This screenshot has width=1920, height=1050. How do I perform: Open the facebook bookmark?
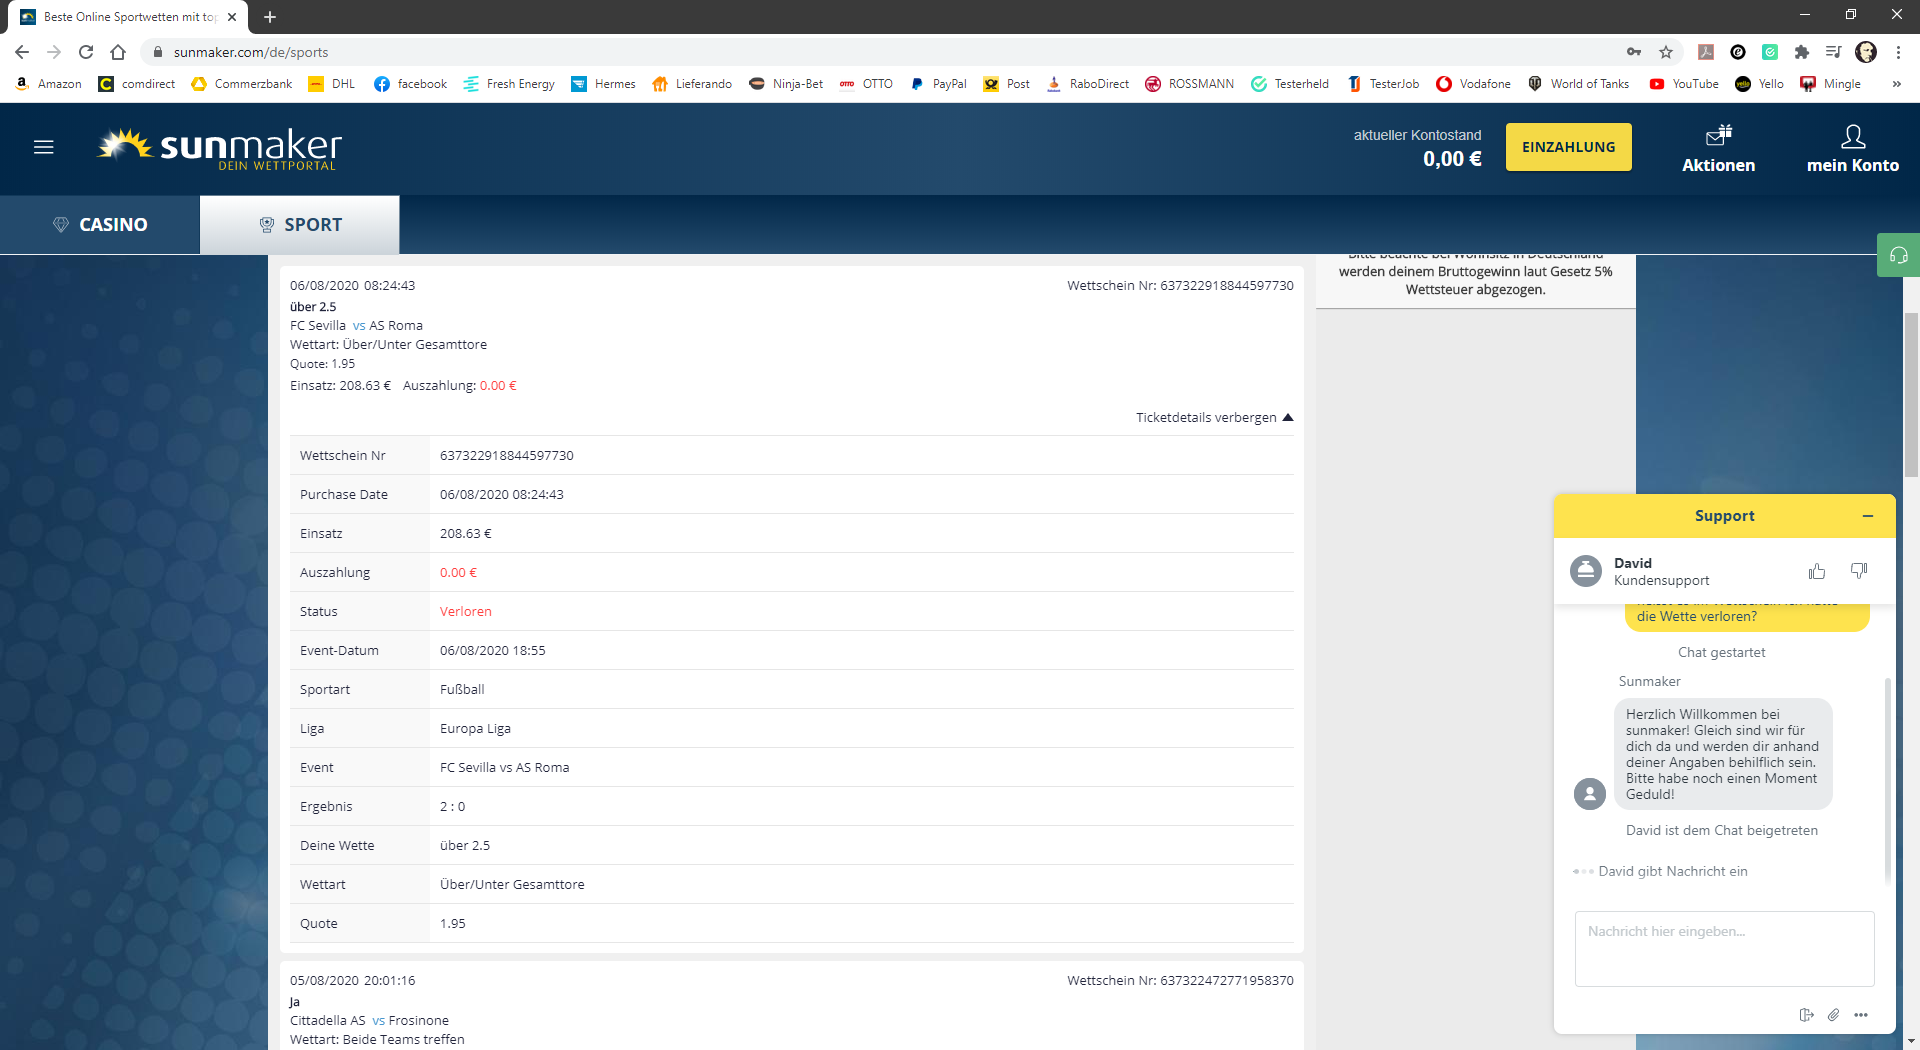tap(410, 84)
